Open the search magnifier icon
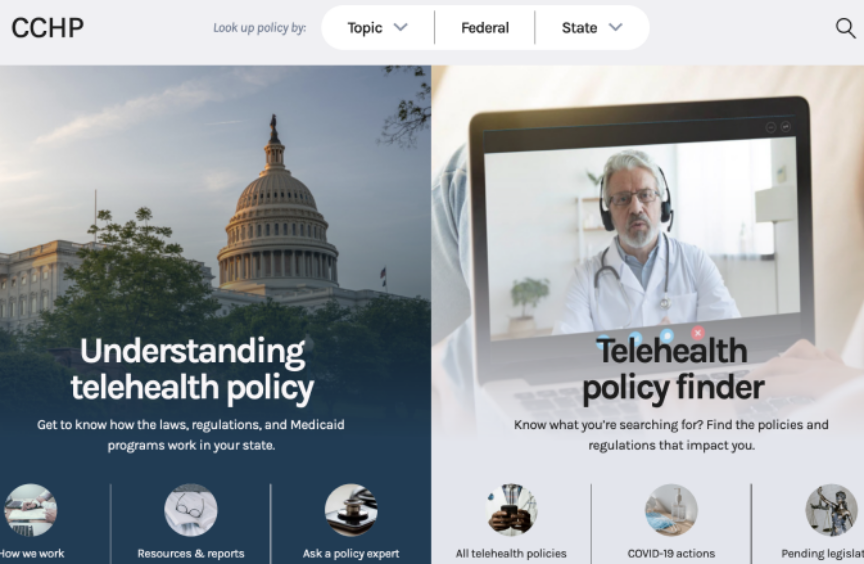The image size is (864, 564). (x=845, y=28)
